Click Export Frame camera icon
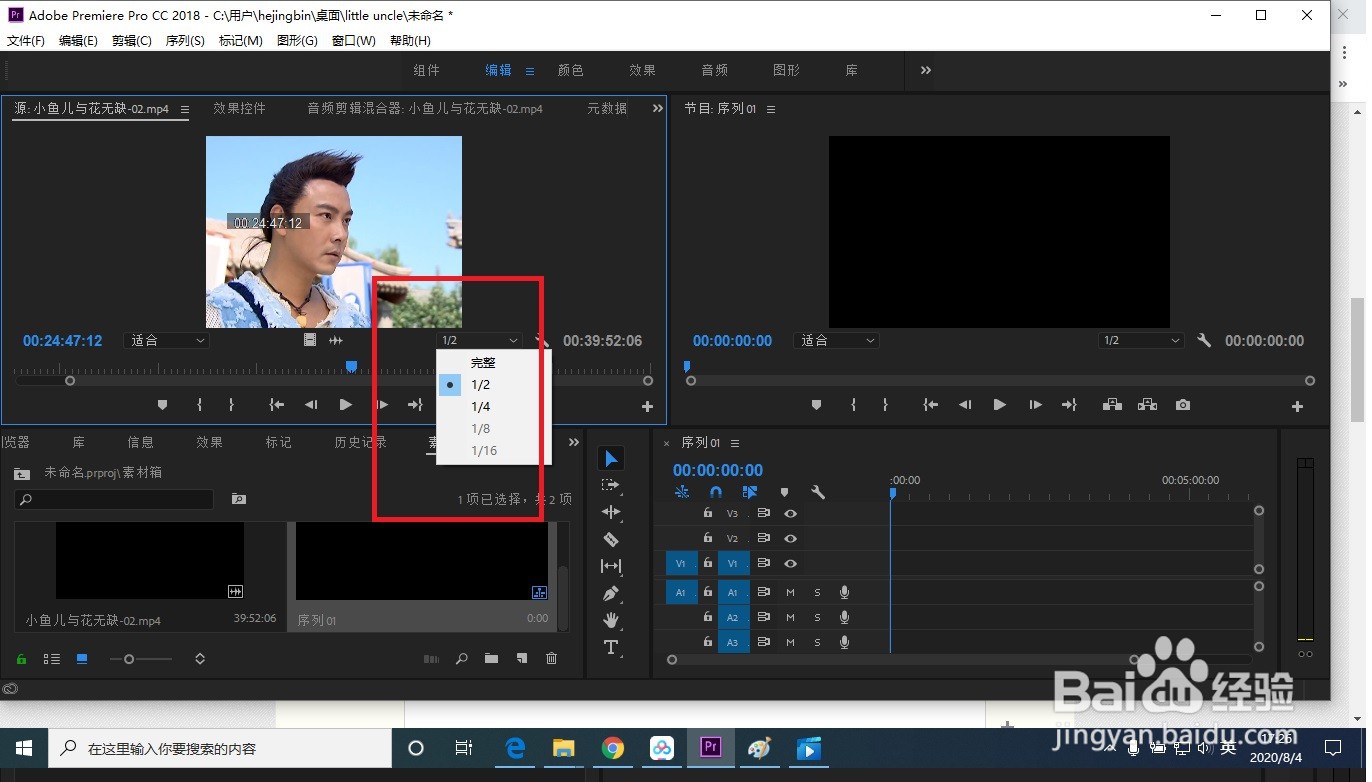This screenshot has width=1372, height=782. click(1183, 405)
